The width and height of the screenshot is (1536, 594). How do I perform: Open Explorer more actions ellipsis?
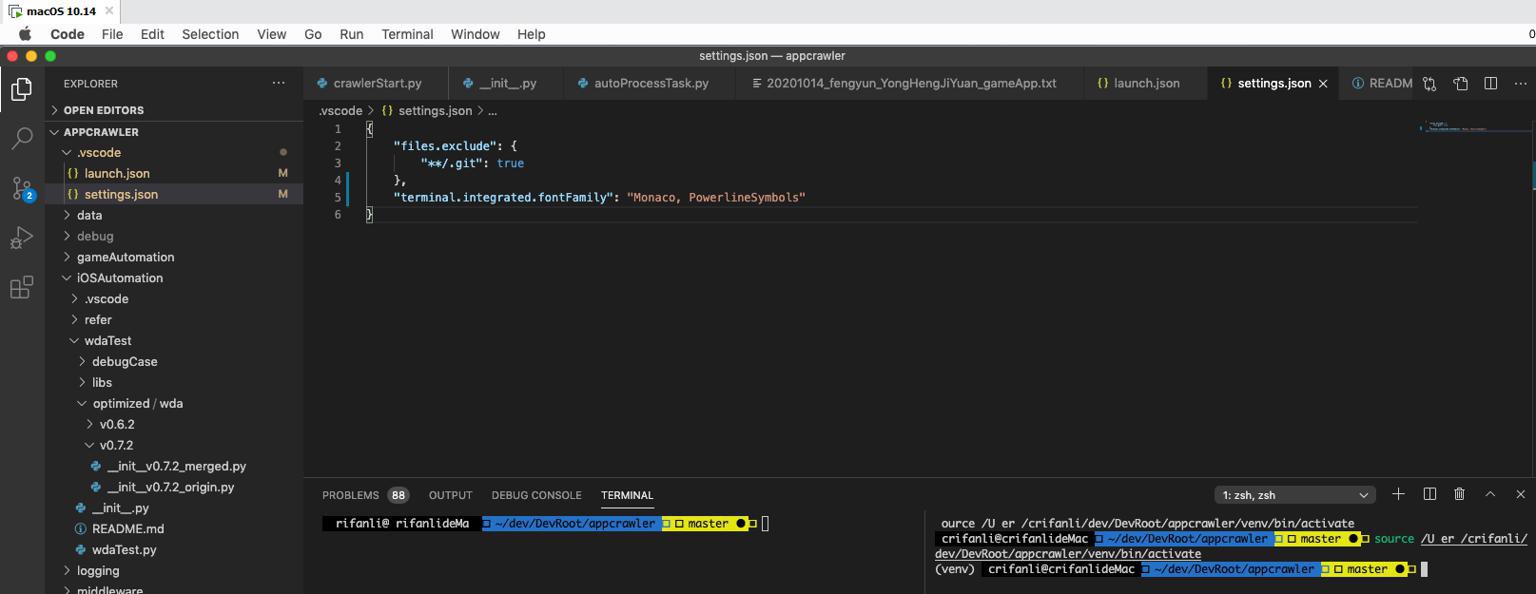click(x=279, y=83)
